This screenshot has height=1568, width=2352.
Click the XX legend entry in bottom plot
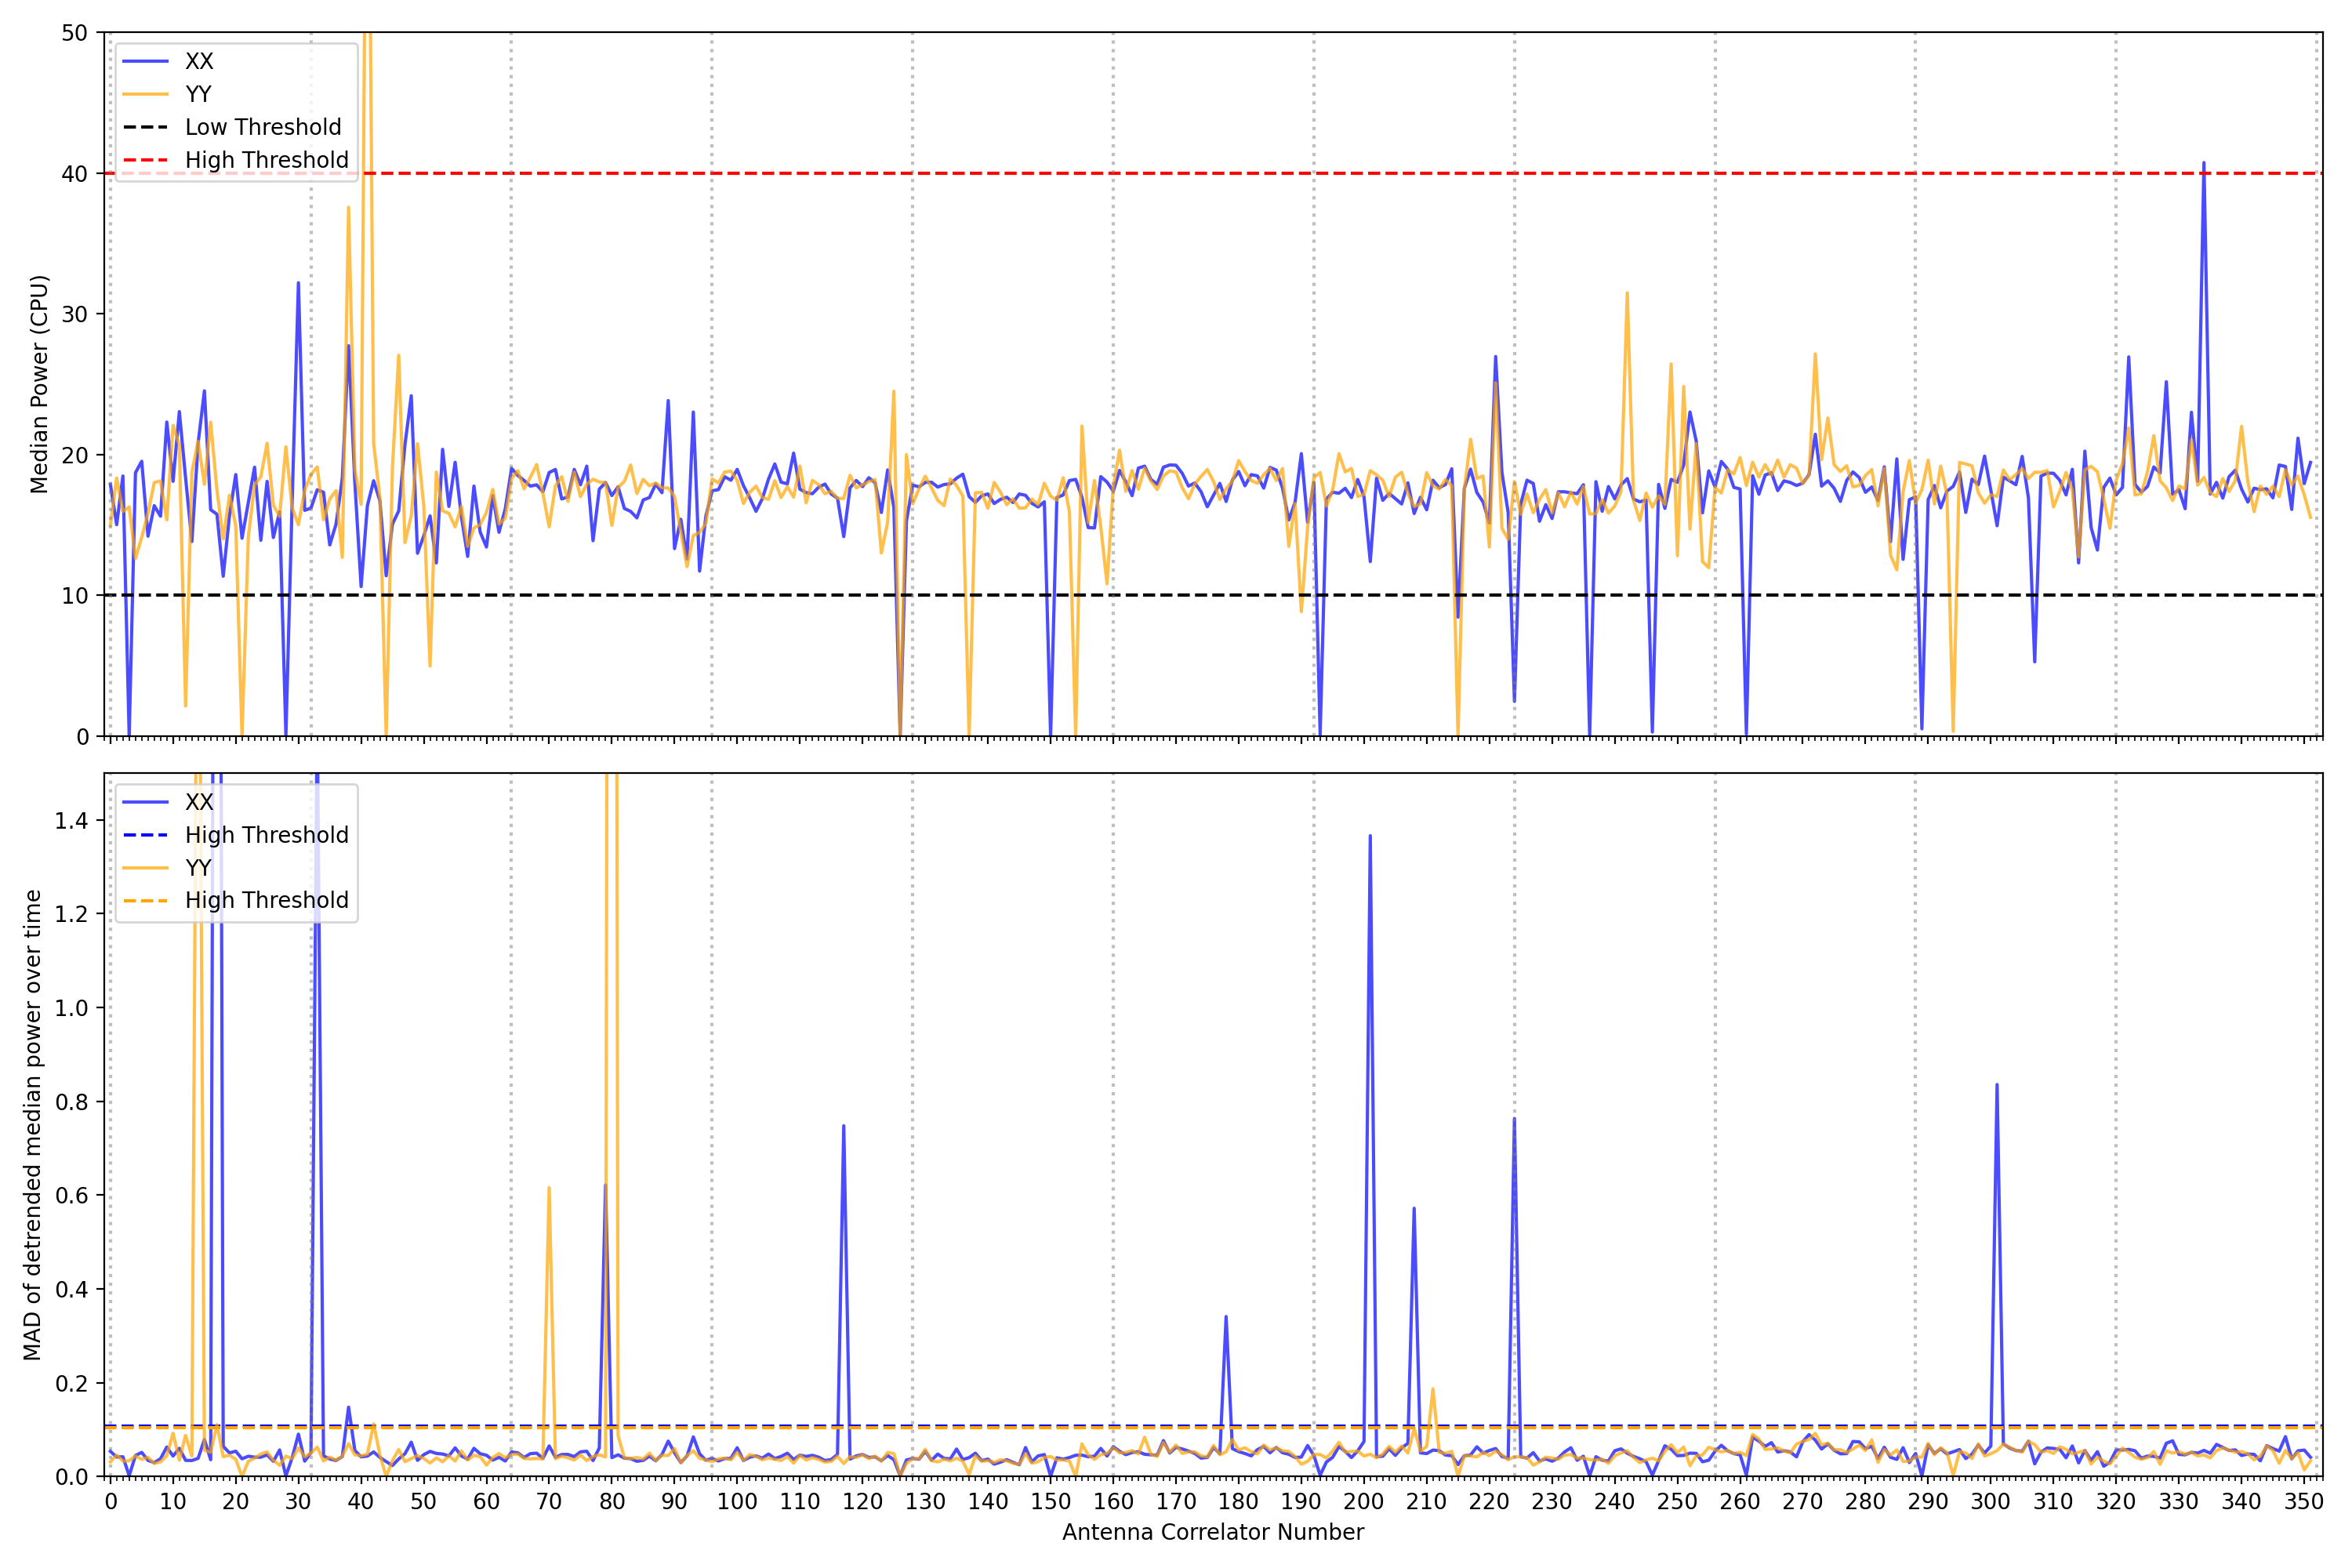[198, 802]
